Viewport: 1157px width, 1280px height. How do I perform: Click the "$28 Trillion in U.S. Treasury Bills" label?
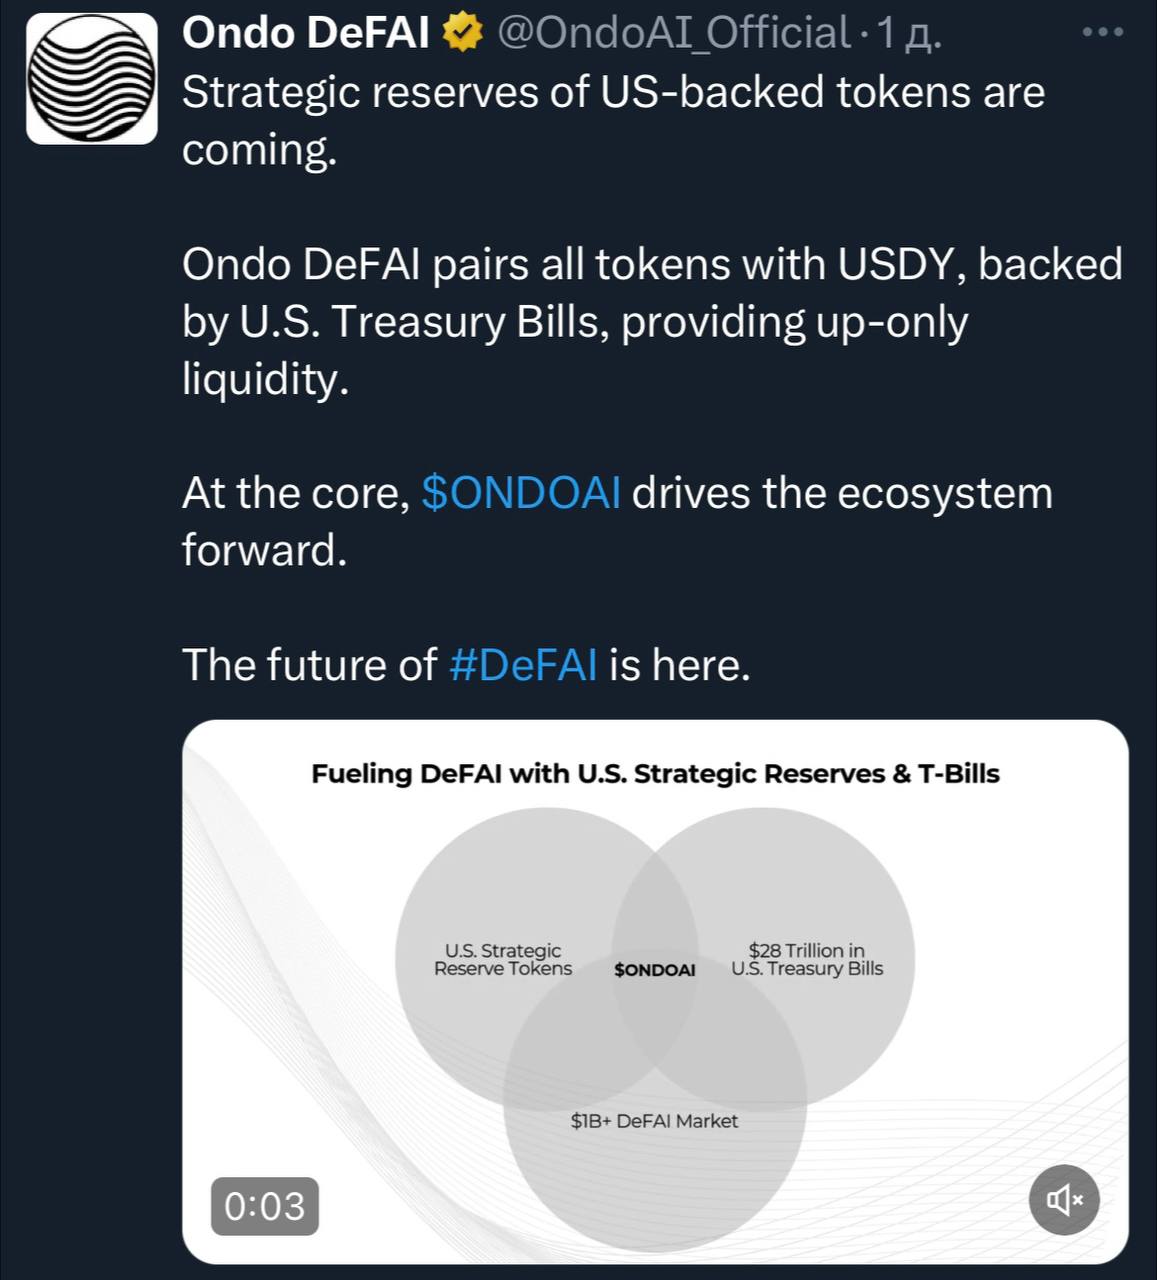[x=807, y=959]
